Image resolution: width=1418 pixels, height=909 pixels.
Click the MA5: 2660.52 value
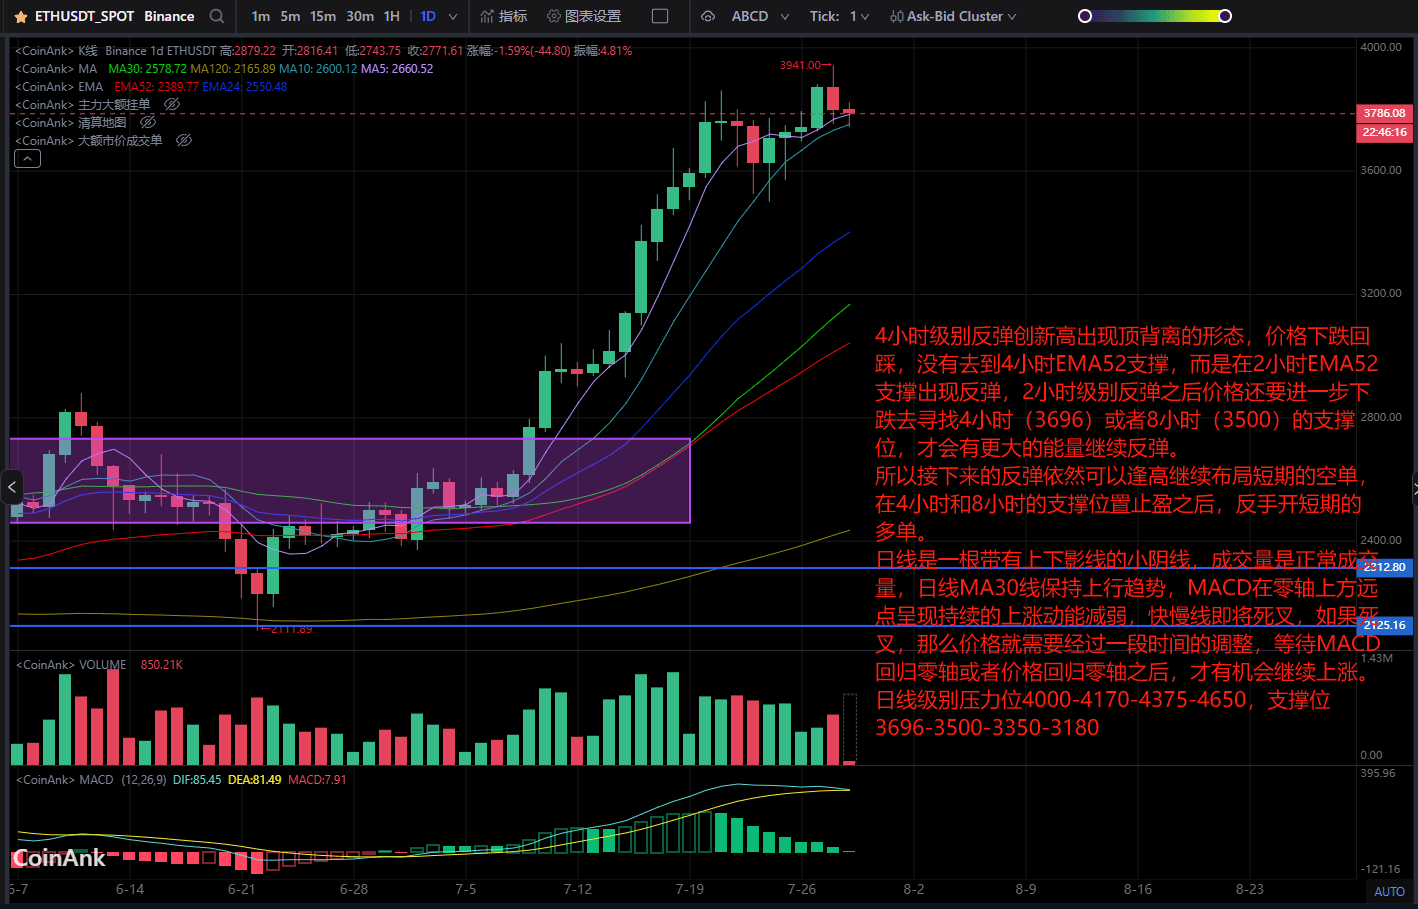click(397, 69)
